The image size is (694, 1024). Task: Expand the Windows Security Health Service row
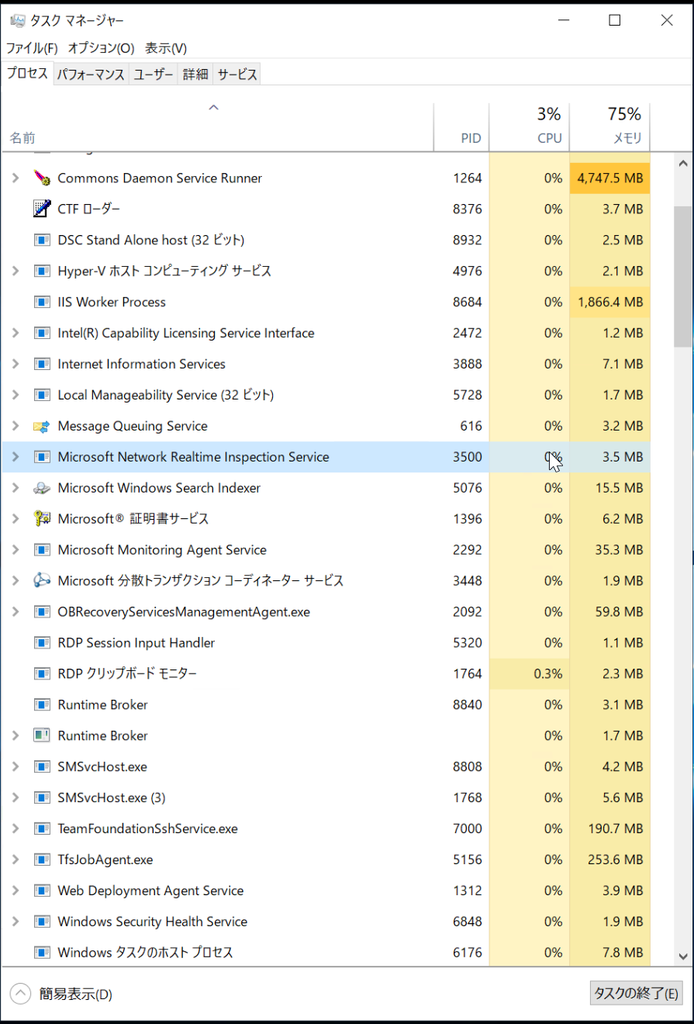[16, 921]
